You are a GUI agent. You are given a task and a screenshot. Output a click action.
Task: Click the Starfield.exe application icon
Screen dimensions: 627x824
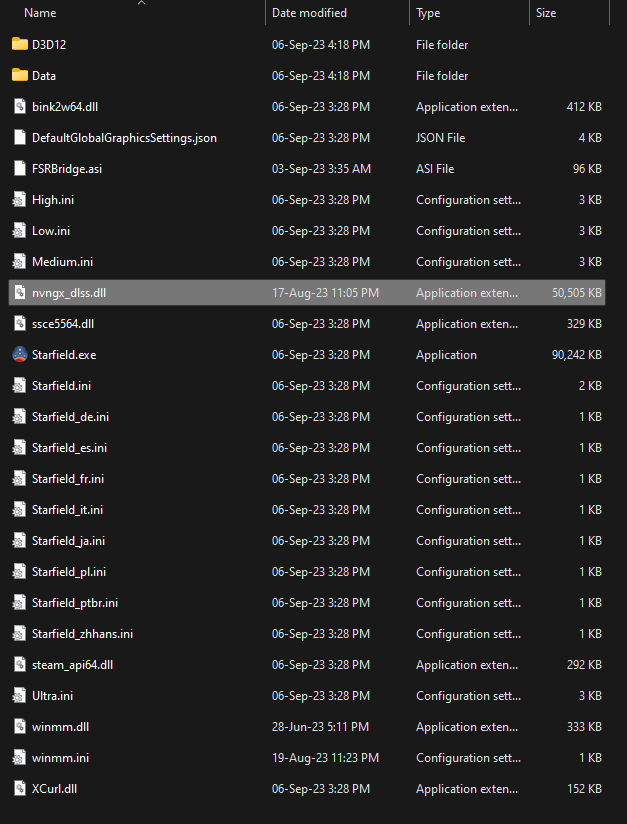(x=19, y=355)
